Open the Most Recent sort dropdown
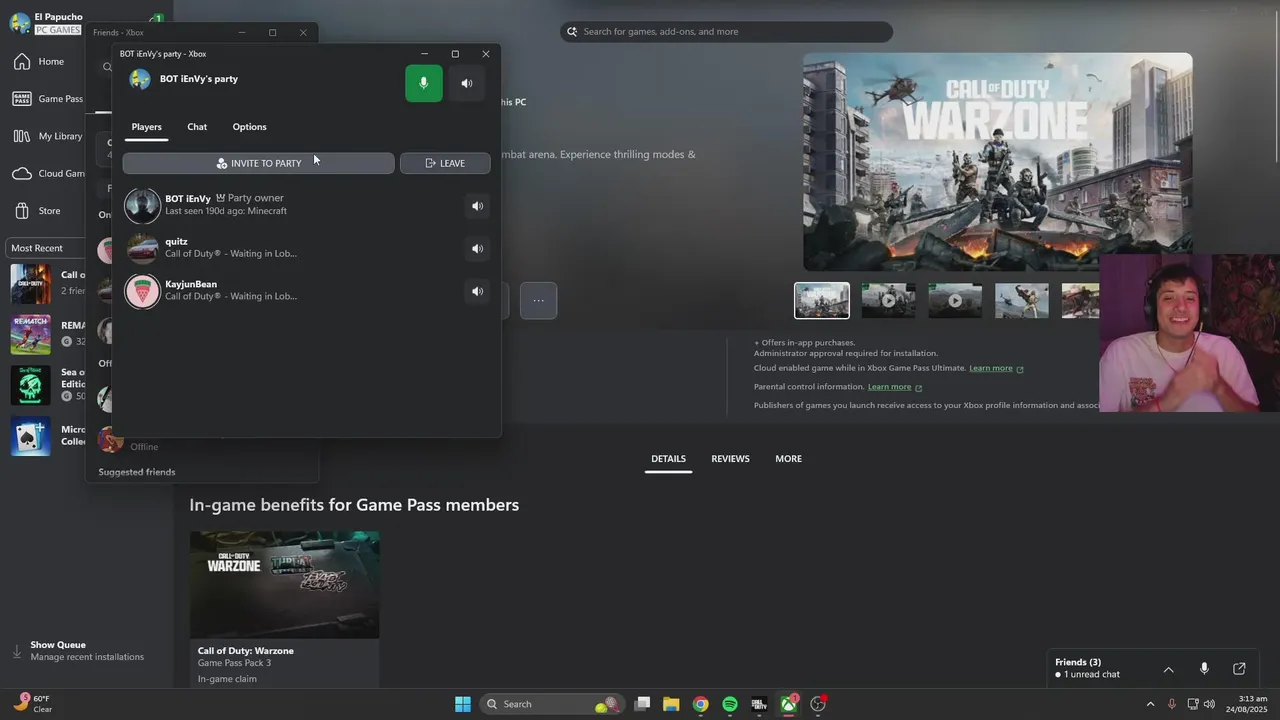This screenshot has width=1280, height=720. [46, 248]
